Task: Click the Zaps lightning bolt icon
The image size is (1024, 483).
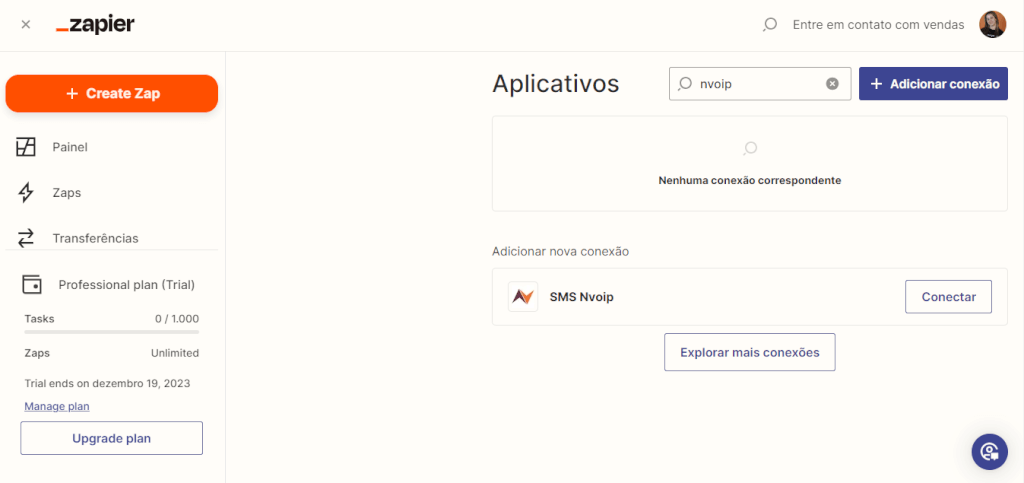Action: pos(25,193)
